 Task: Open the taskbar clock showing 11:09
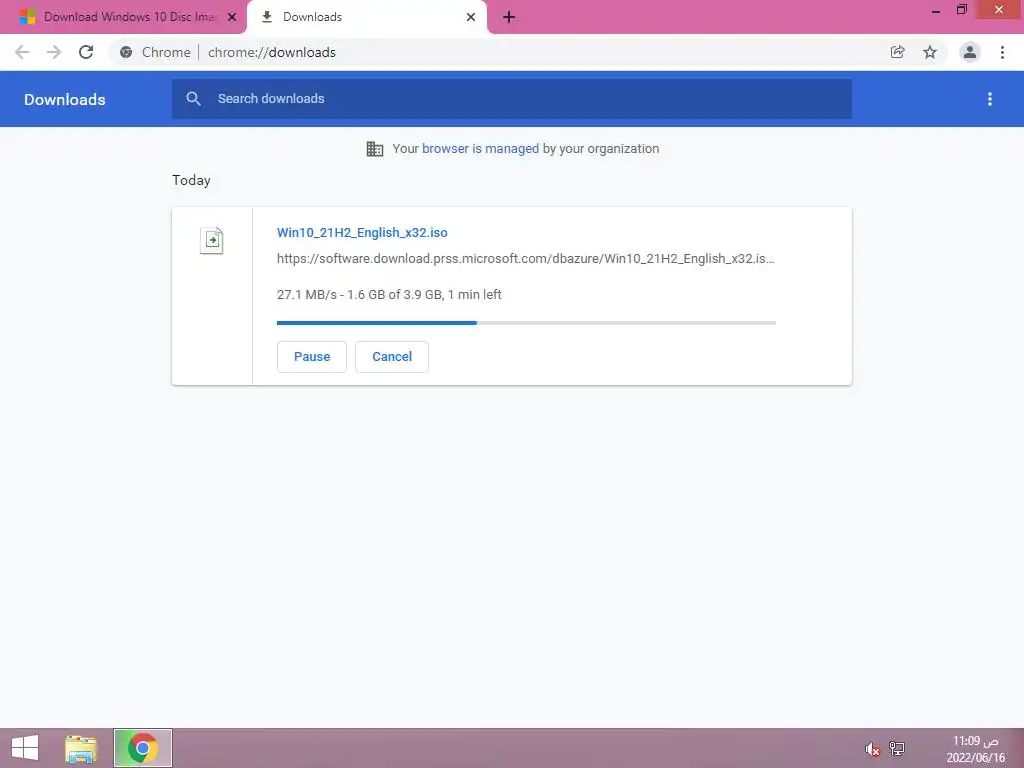tap(975, 749)
